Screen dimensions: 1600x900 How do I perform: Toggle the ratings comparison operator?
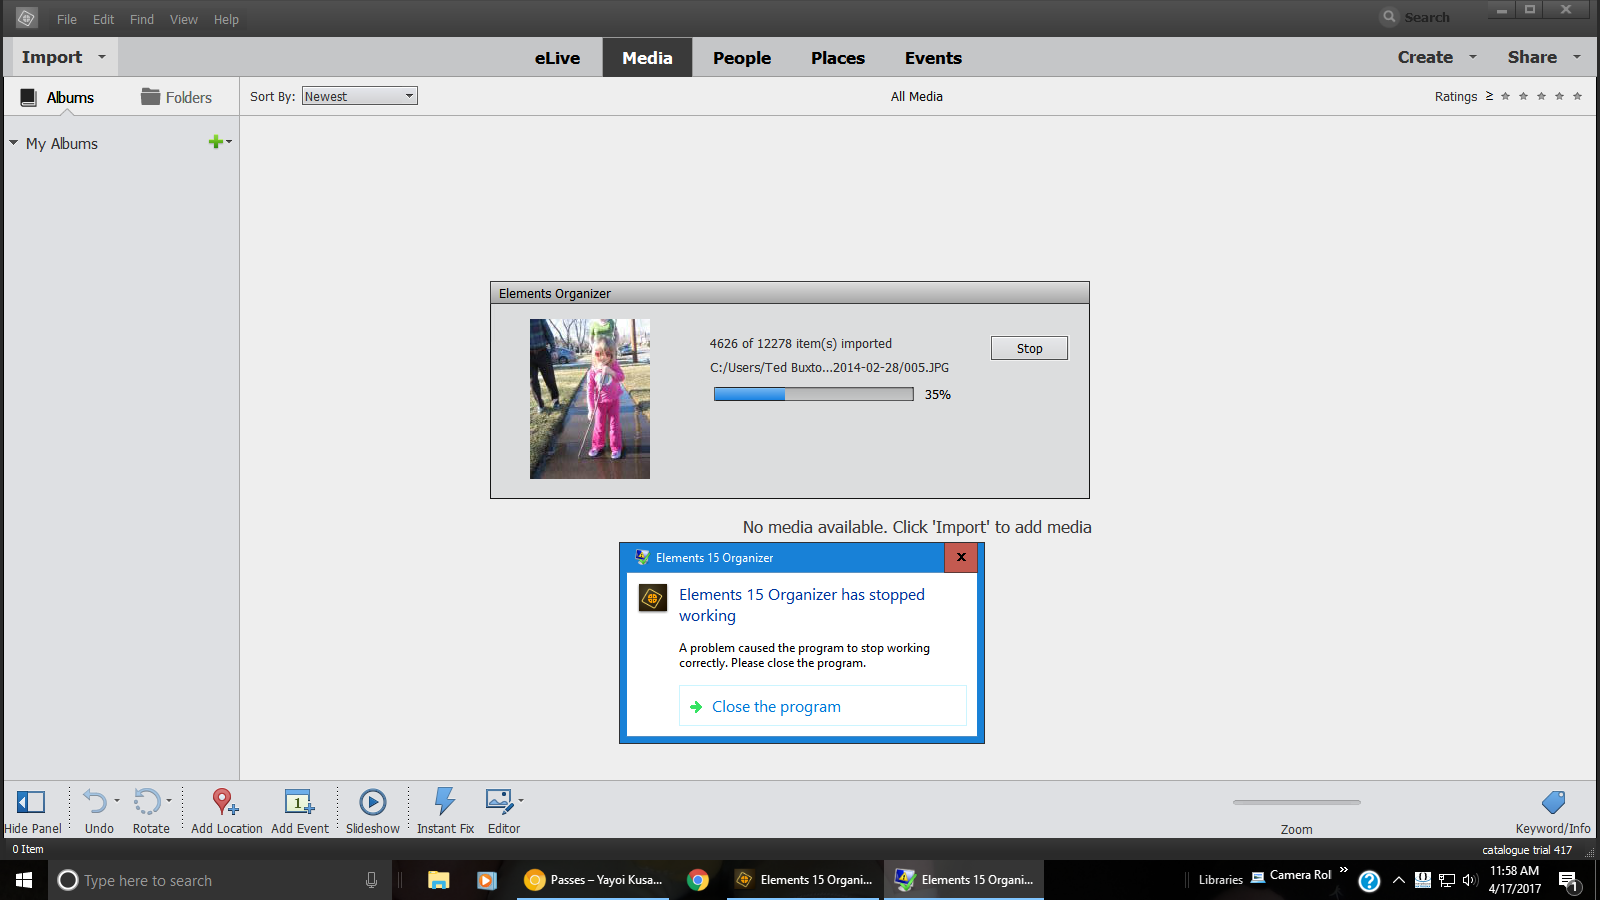coord(1489,96)
